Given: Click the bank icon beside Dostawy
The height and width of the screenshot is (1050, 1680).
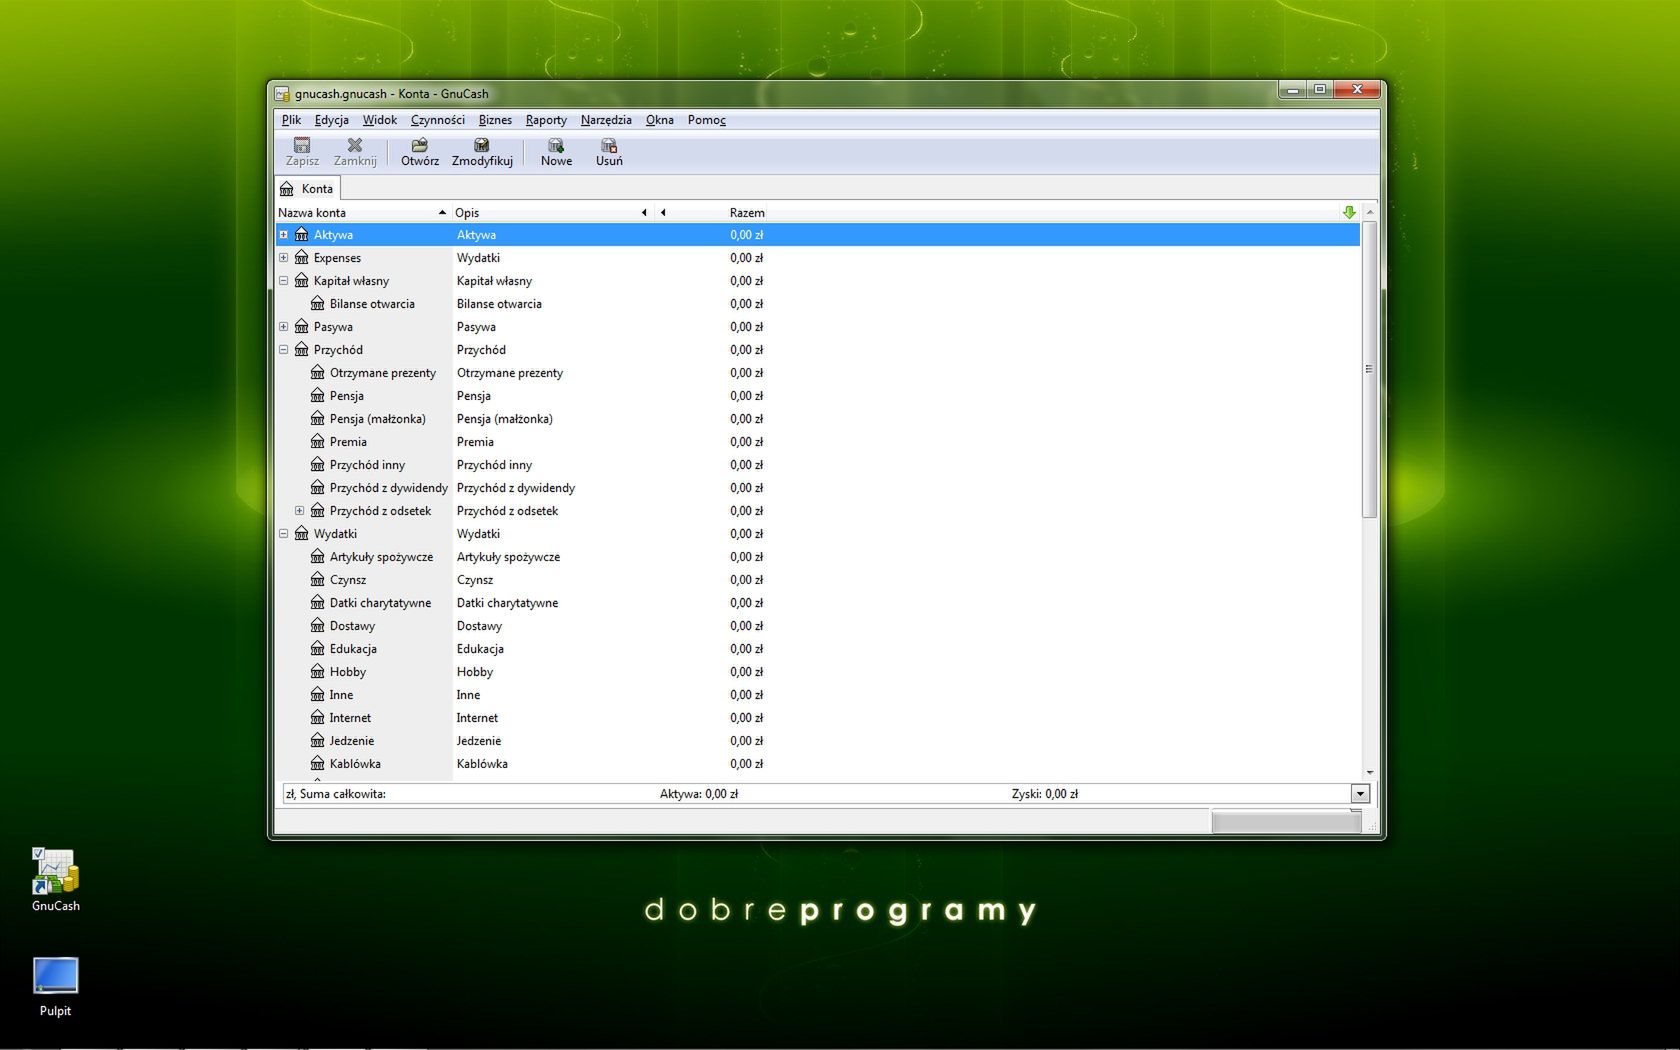Looking at the screenshot, I should [317, 626].
